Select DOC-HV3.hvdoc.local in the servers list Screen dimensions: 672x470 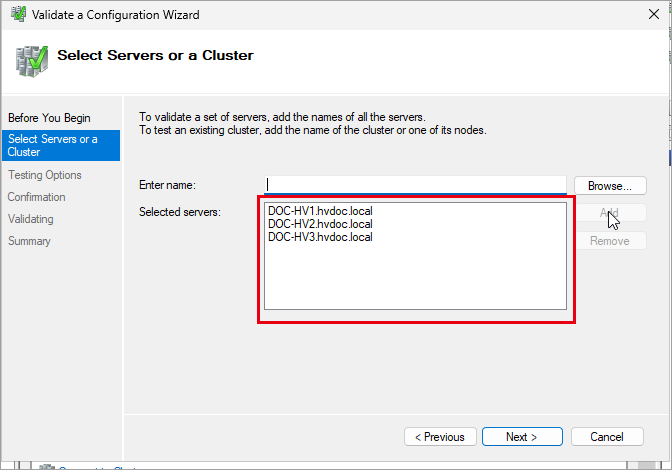tap(320, 237)
